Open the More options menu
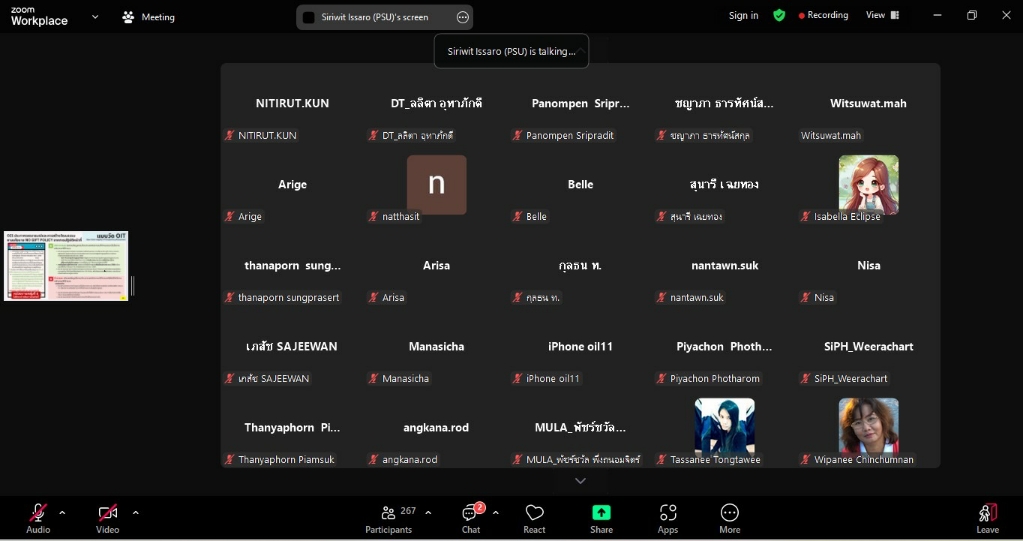Viewport: 1023px width, 541px height. coord(729,517)
